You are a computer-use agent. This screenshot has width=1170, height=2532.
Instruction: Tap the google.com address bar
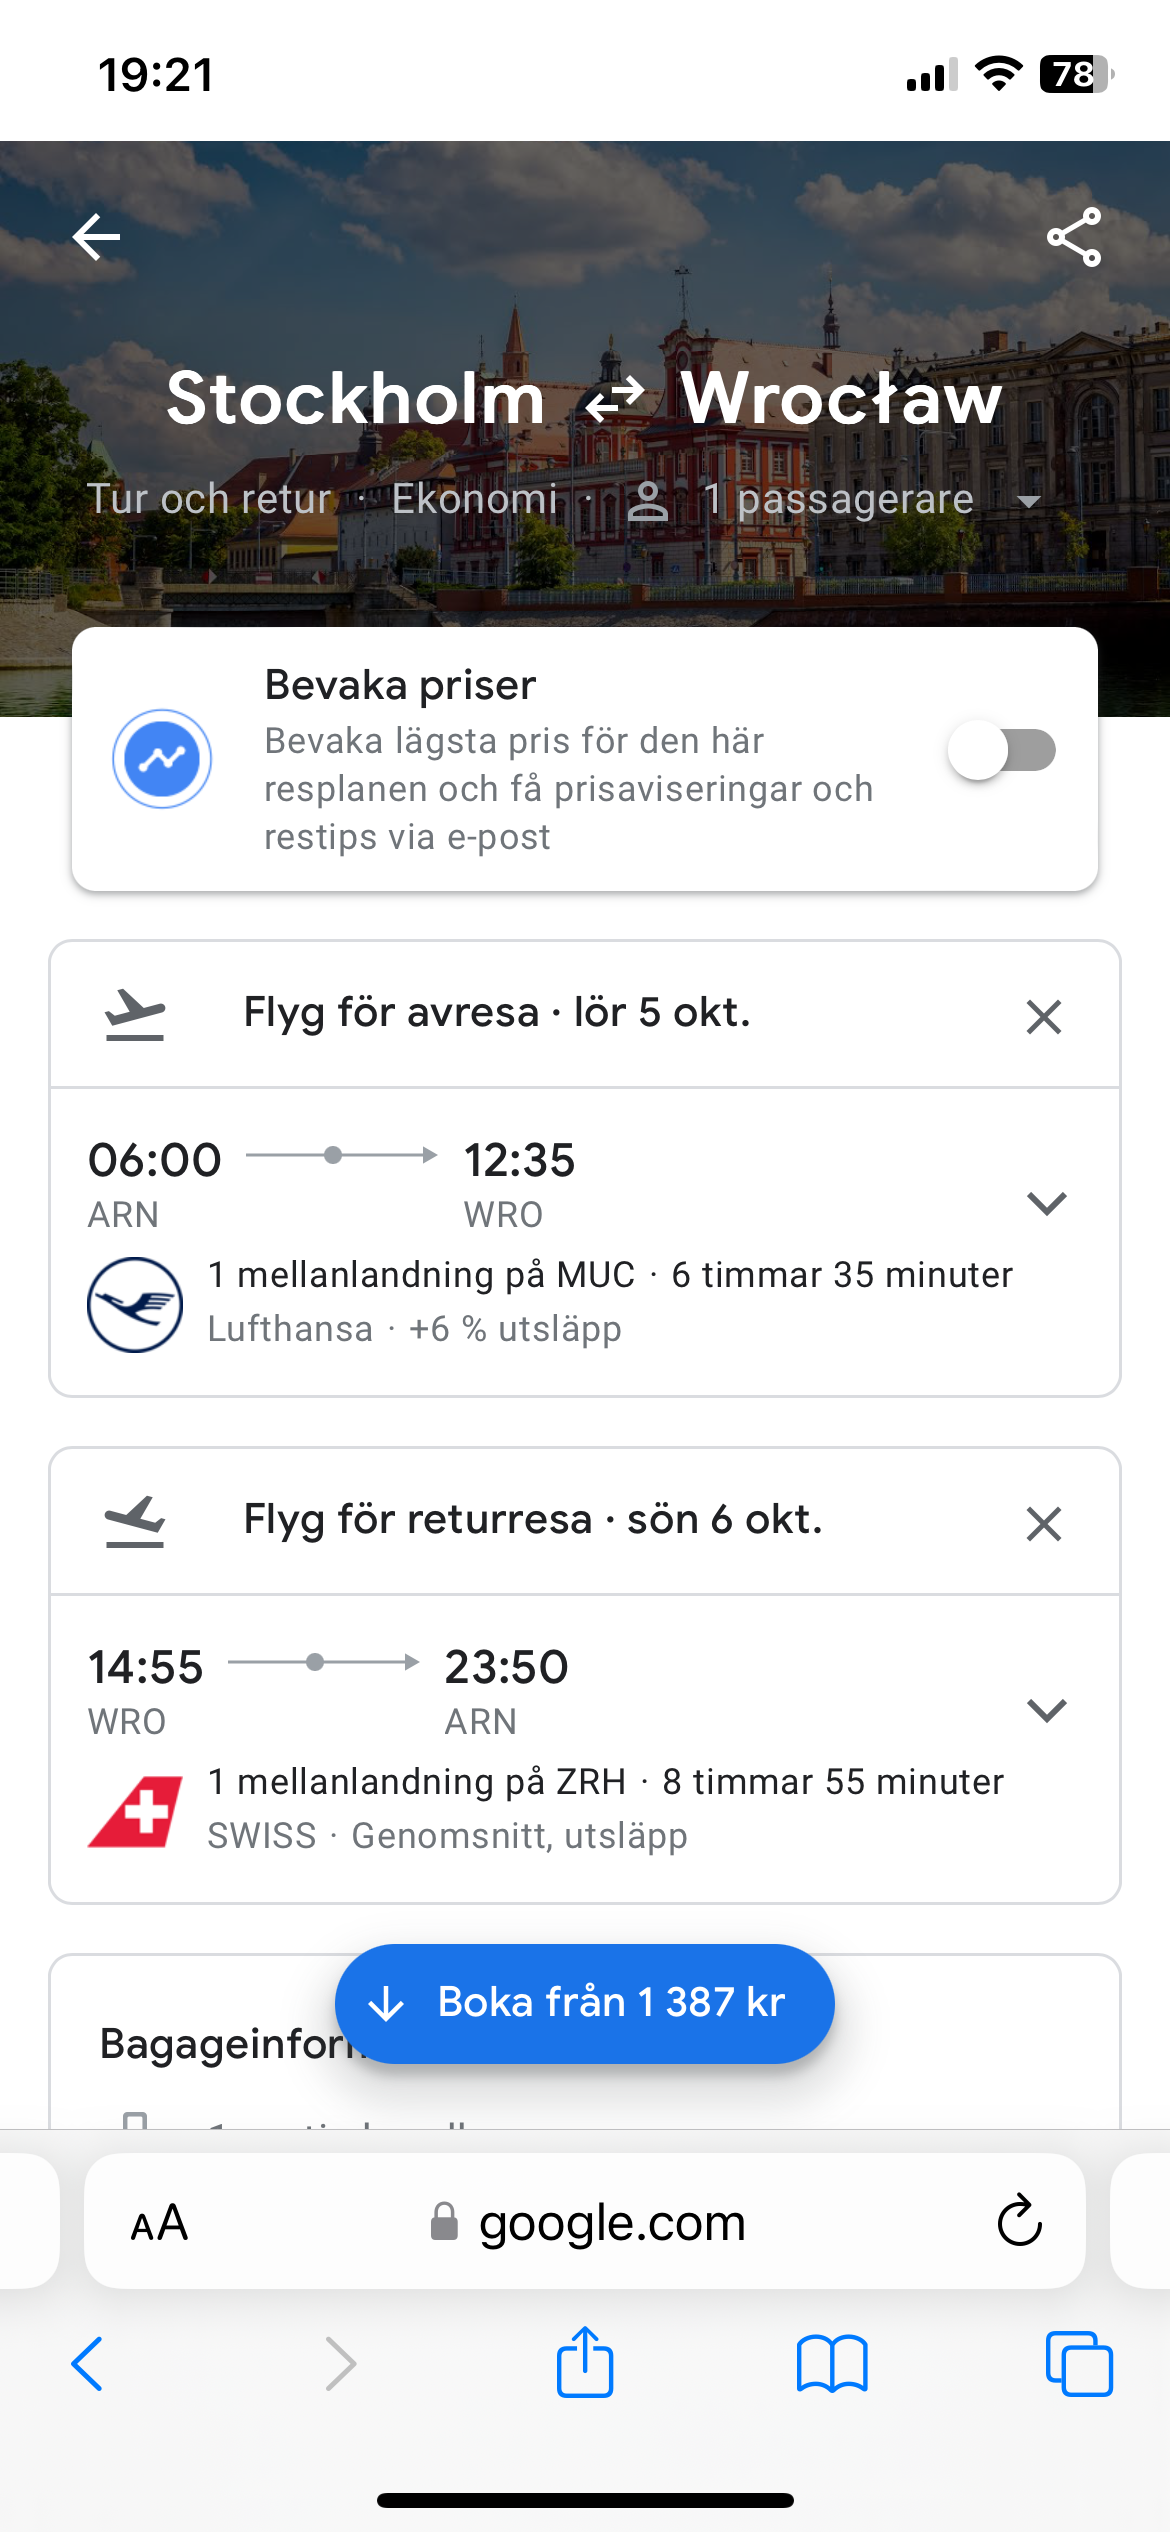[610, 2223]
